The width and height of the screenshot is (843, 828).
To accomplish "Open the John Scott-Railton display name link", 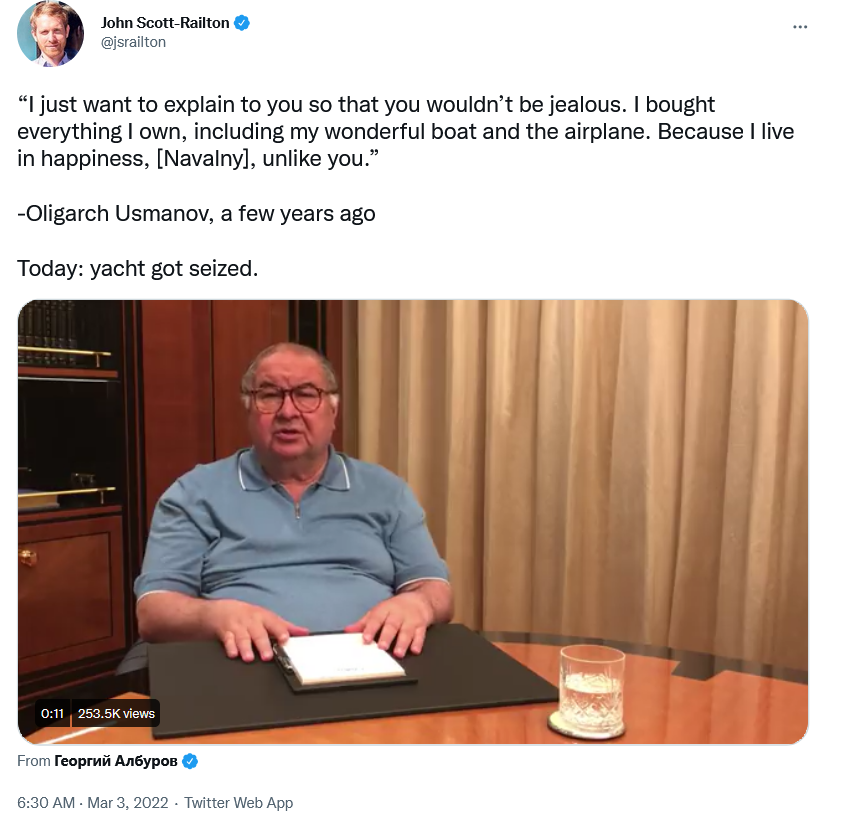I will (x=165, y=23).
